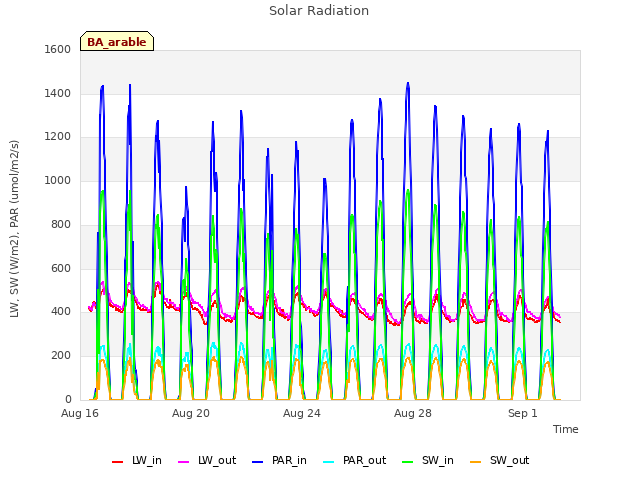Click the green SW_in legend swatch
The height and width of the screenshot is (480, 640).
pos(408,462)
